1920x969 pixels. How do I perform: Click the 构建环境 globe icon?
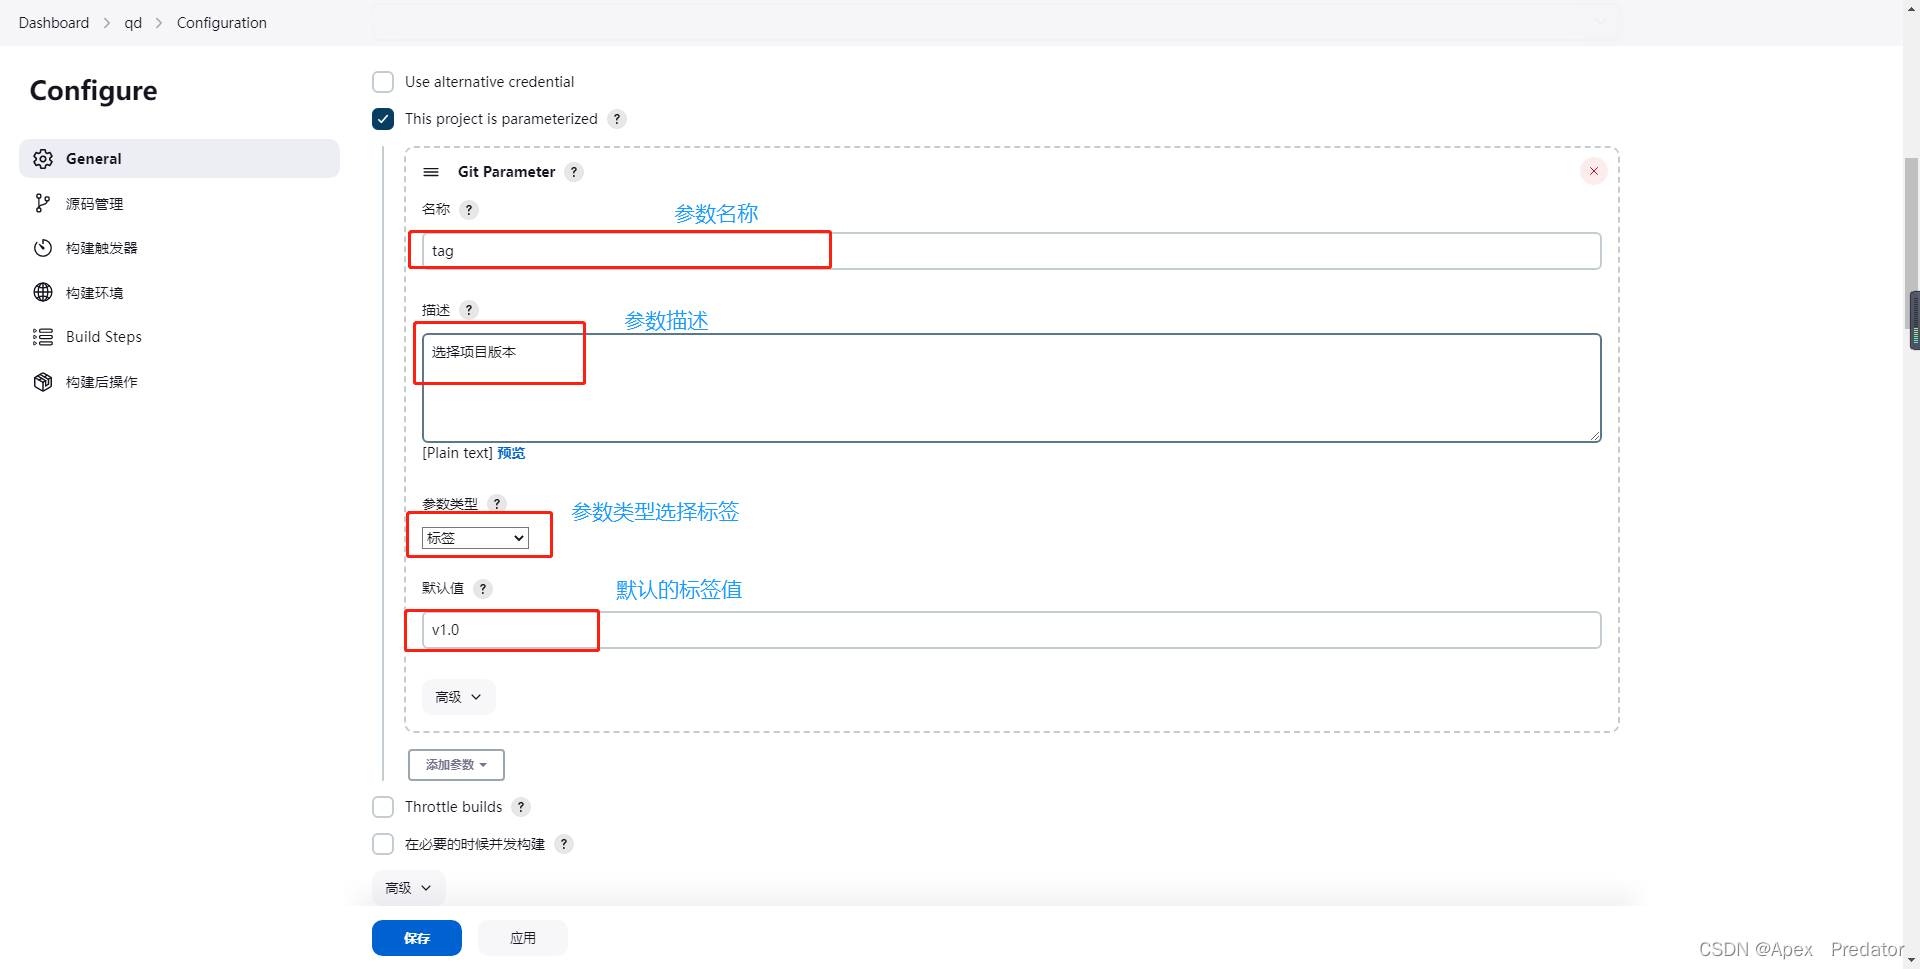click(43, 293)
